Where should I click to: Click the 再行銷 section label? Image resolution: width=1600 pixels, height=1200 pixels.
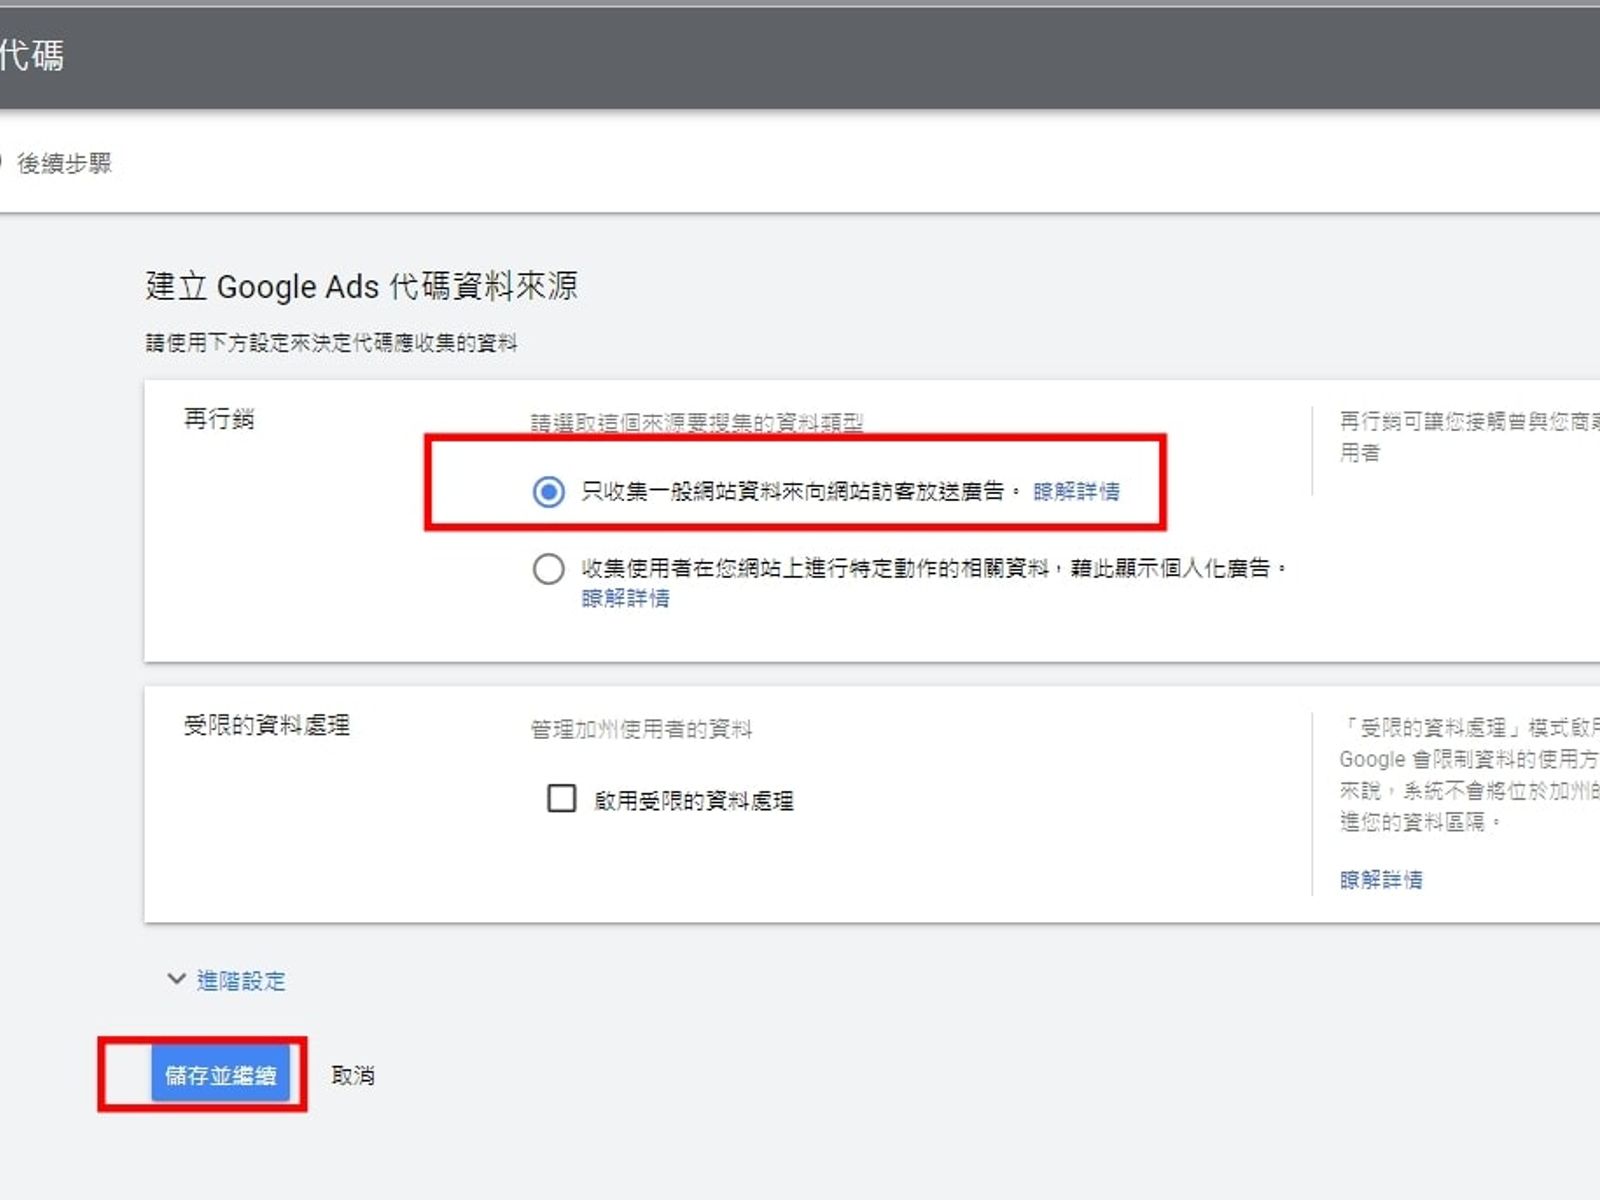pyautogui.click(x=219, y=418)
